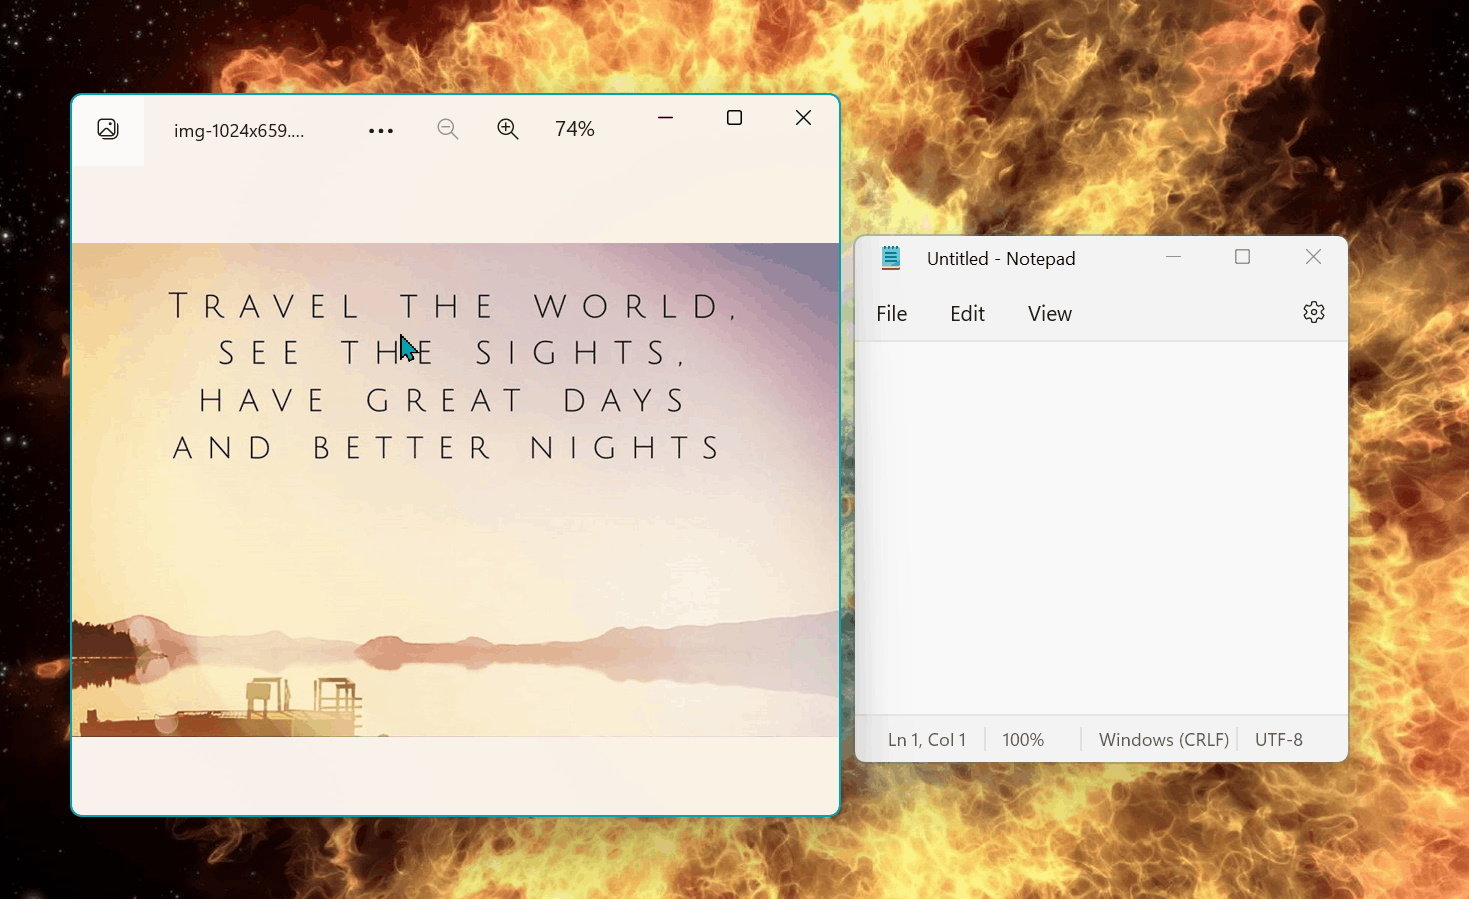Click the UTF-8 encoding status bar item
Viewport: 1469px width, 899px height.
click(x=1278, y=740)
